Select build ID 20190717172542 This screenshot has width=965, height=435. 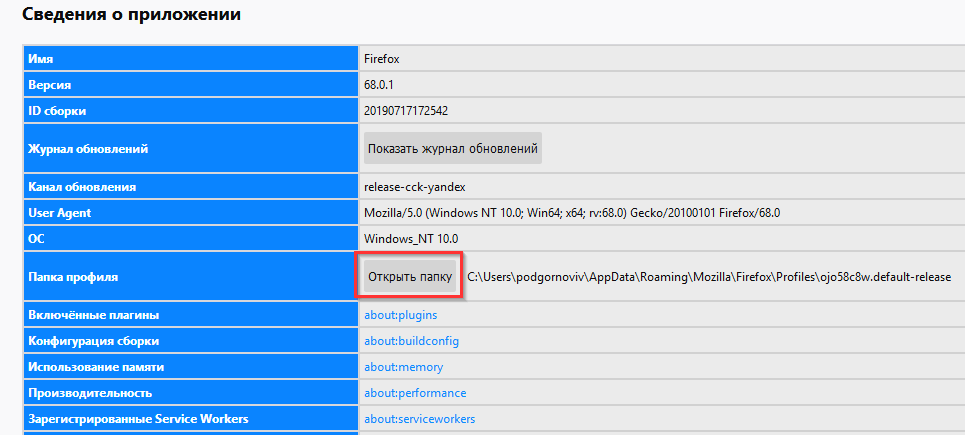[406, 111]
